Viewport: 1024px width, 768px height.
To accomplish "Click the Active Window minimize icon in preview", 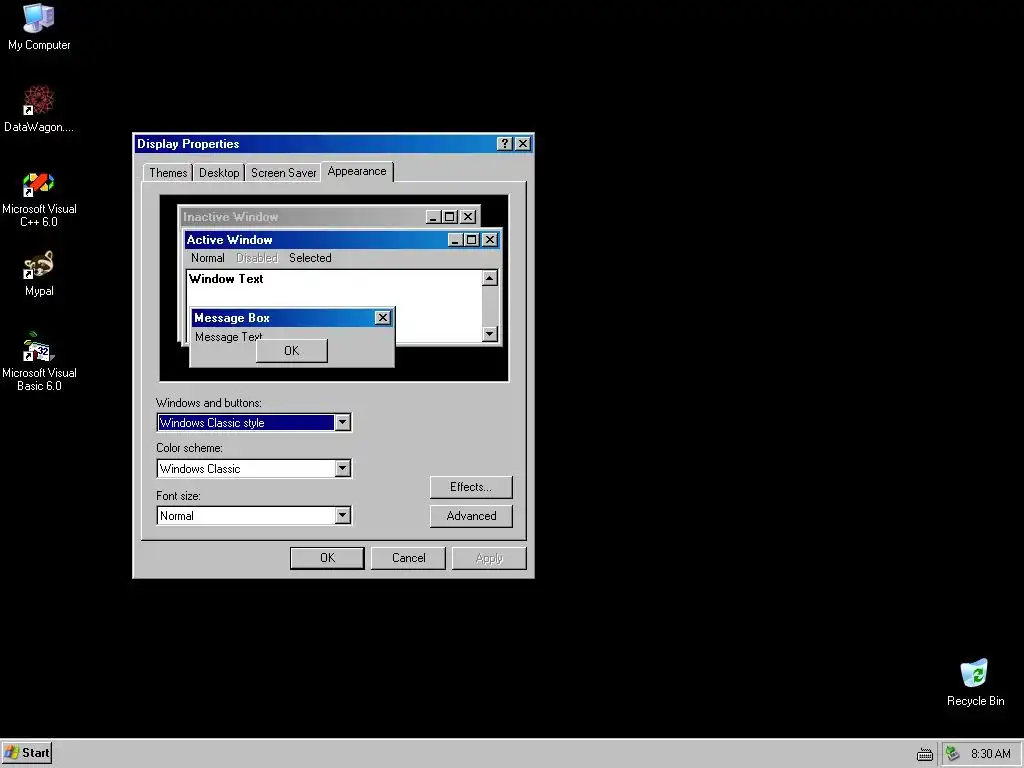I will [455, 240].
